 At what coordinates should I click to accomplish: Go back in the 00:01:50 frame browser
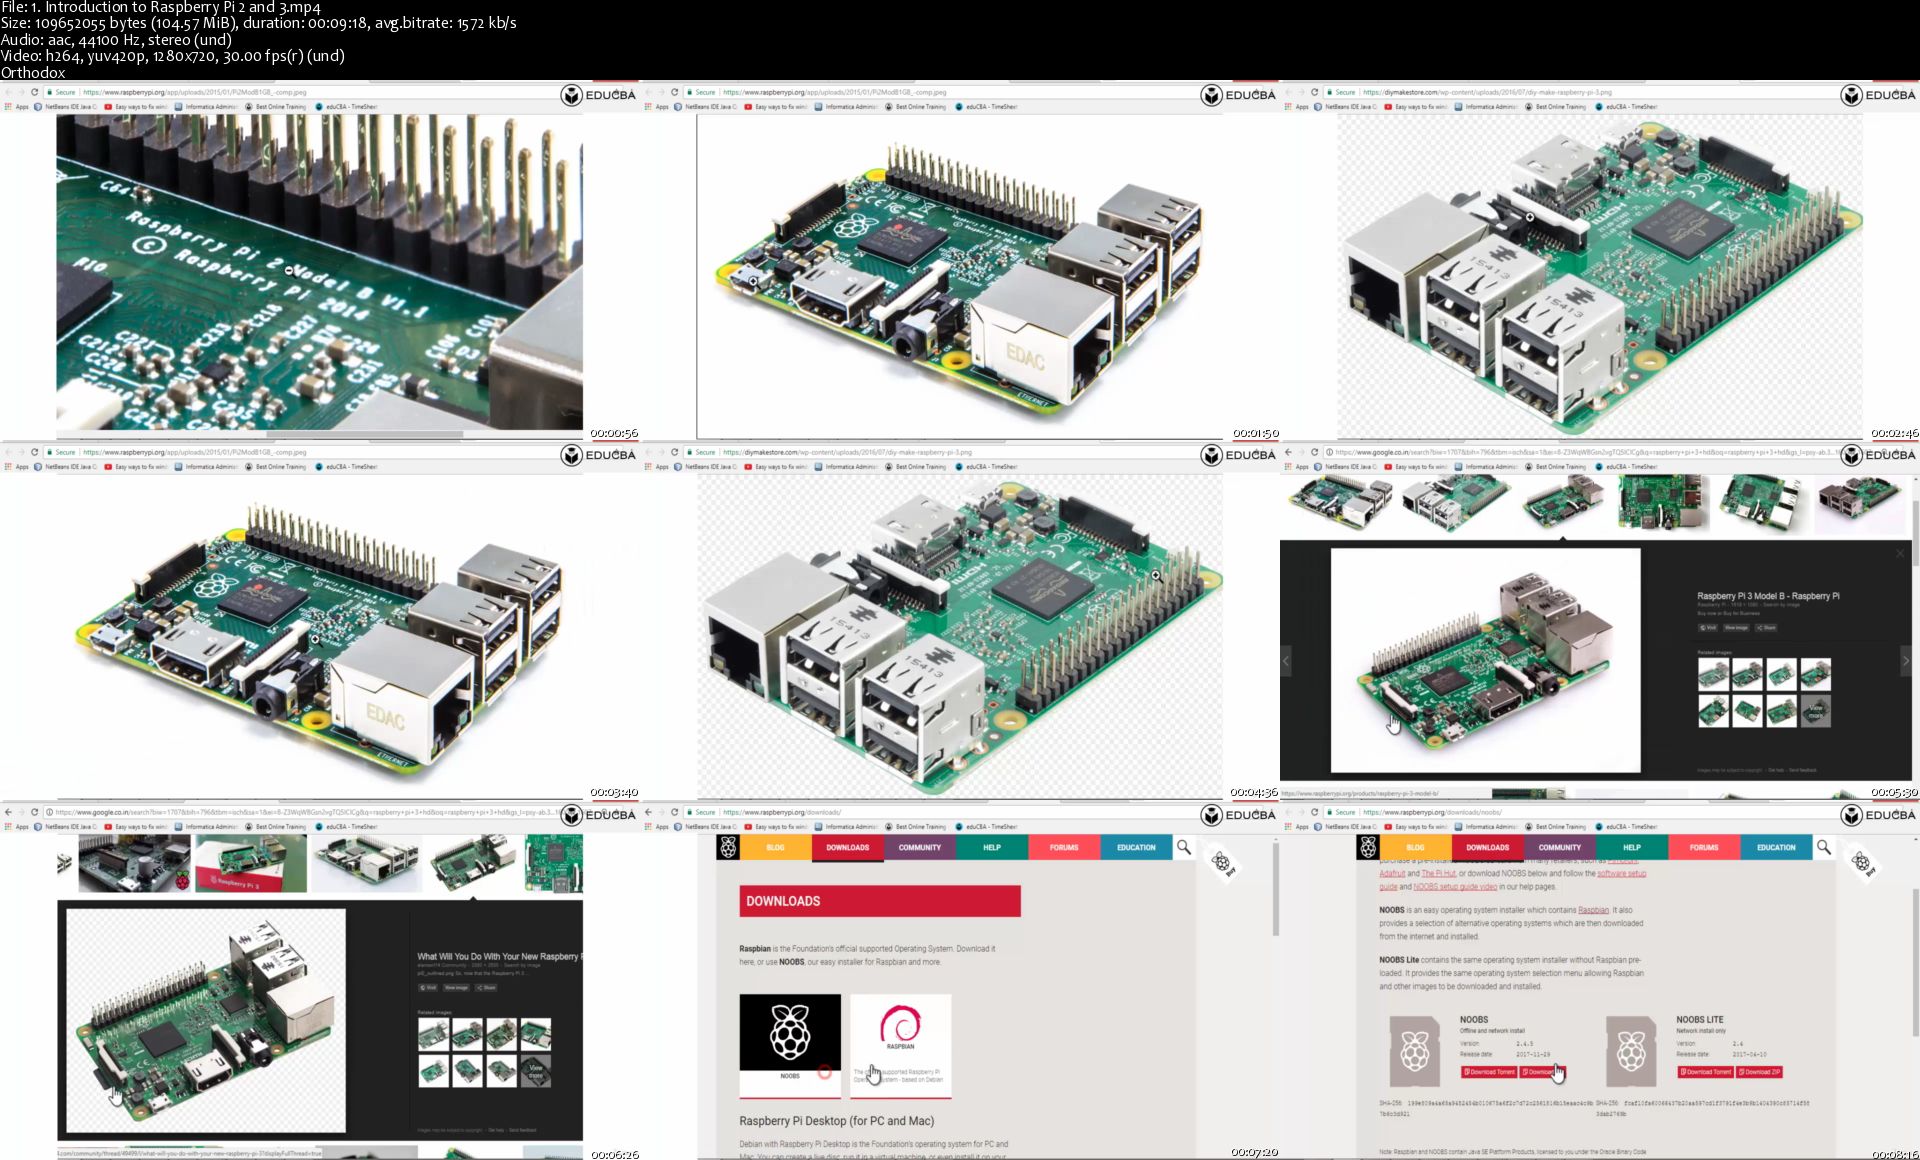[x=648, y=92]
